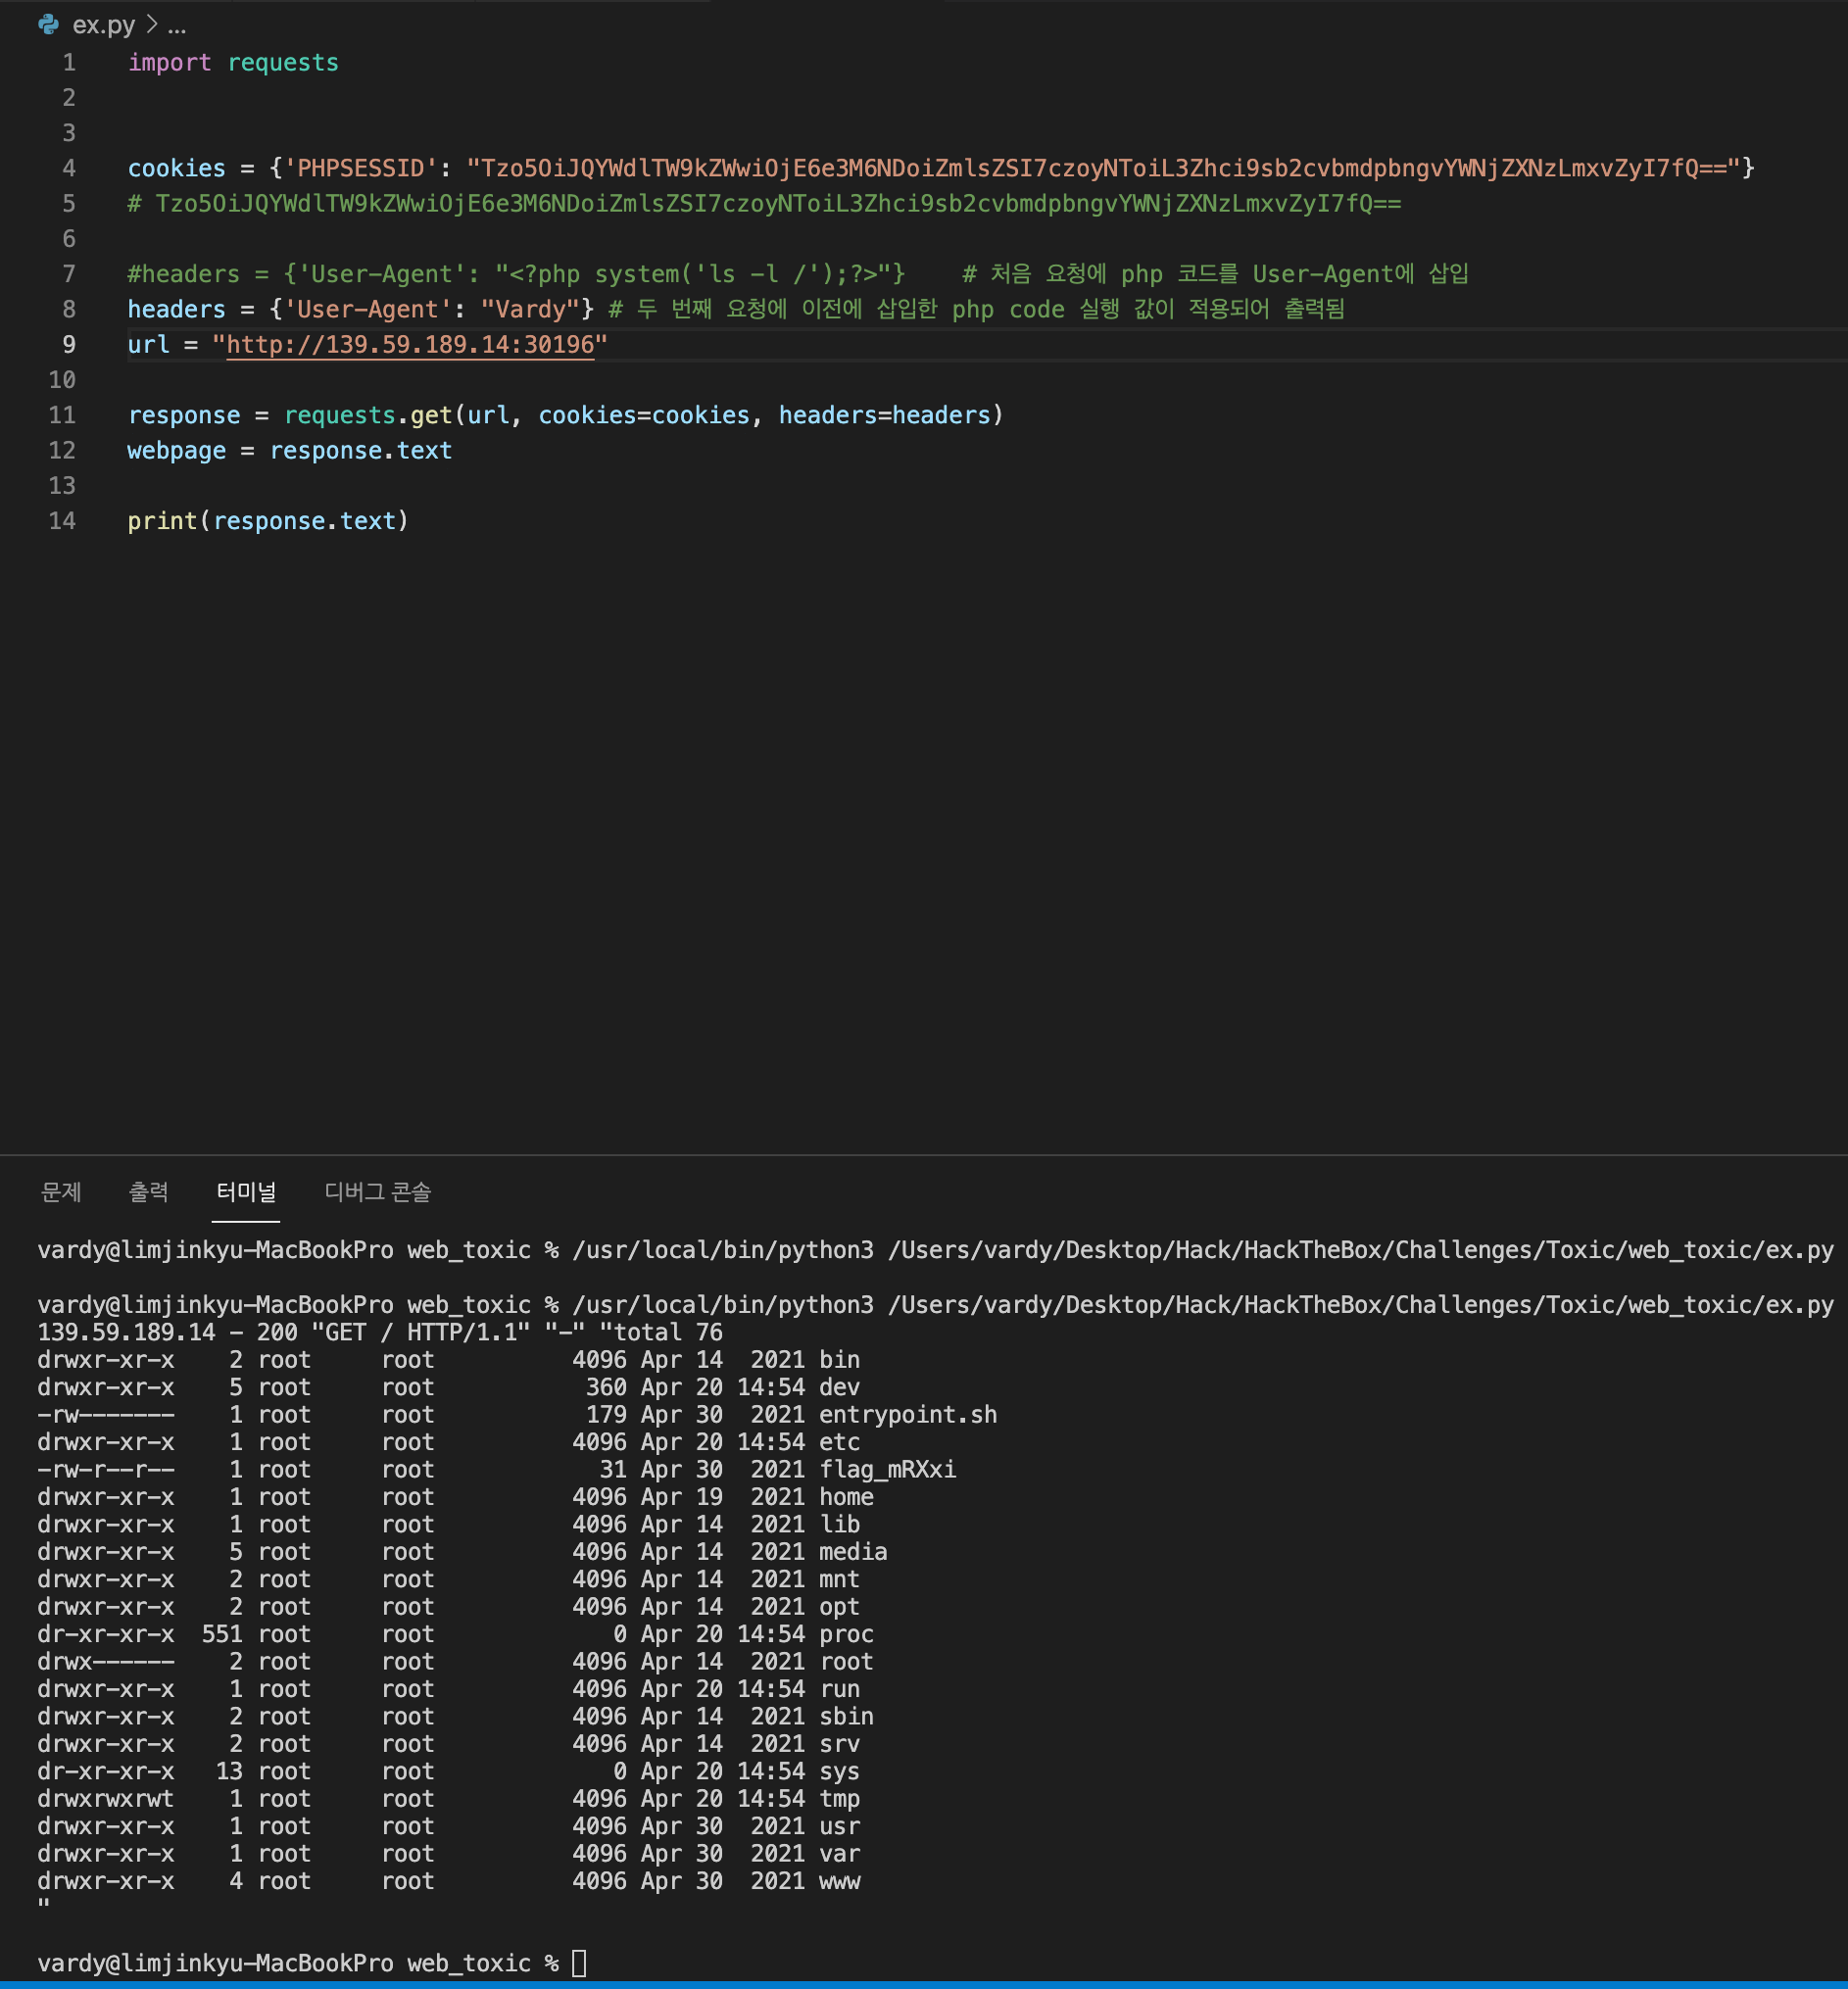Switch to the 문제 (Problems) tab
Viewport: 1848px width, 1989px height.
pos(61,1191)
